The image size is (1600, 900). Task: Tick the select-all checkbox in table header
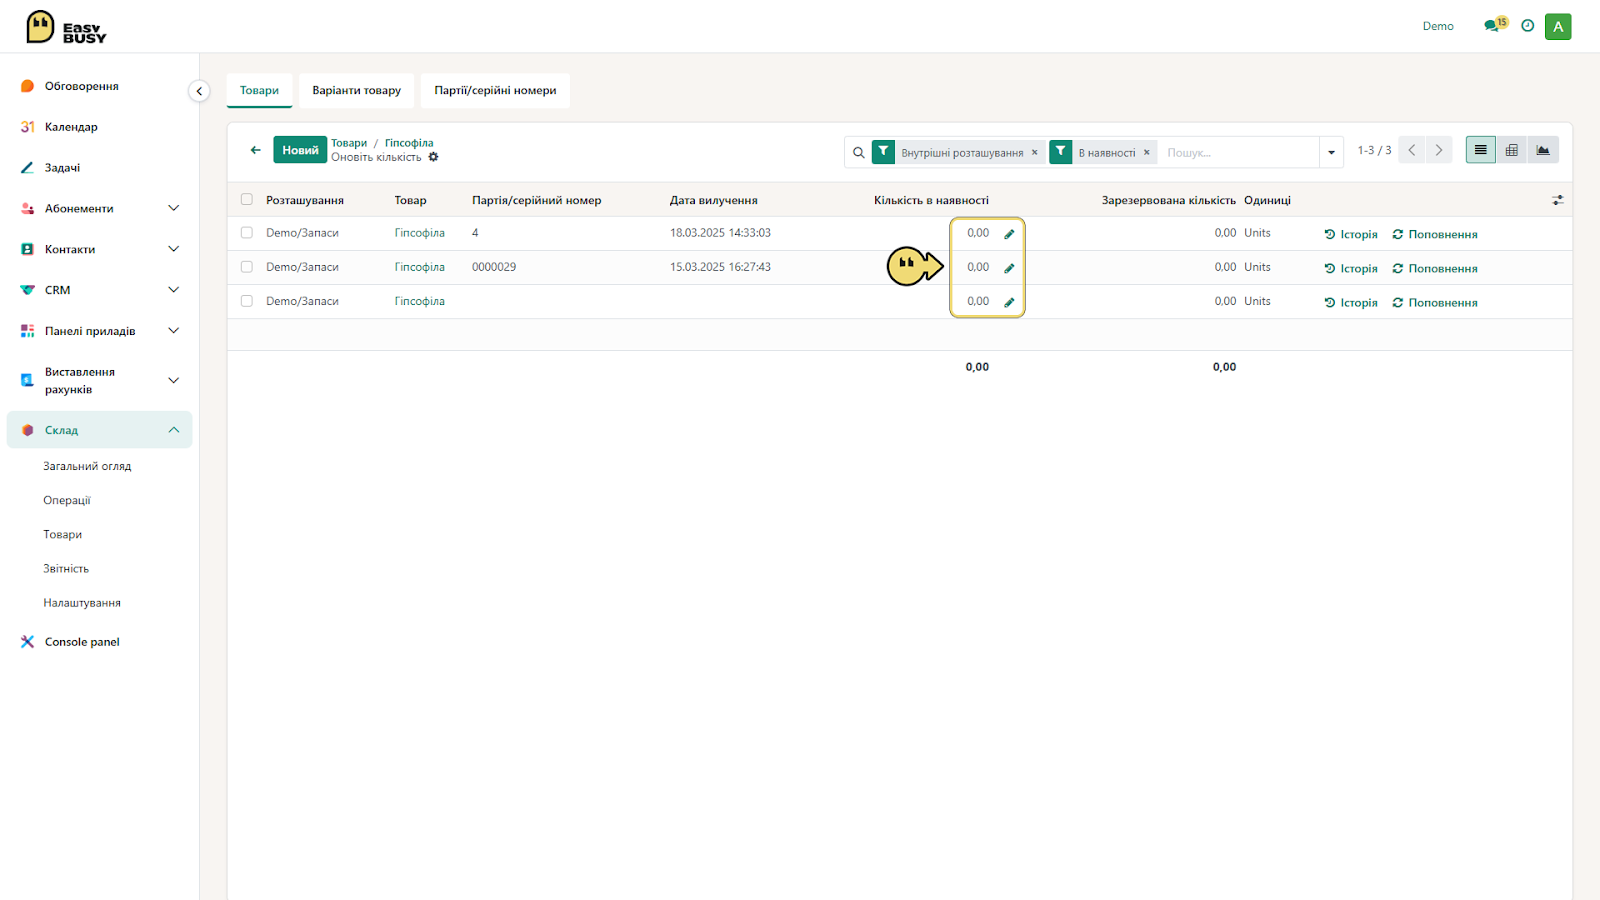[x=247, y=199]
